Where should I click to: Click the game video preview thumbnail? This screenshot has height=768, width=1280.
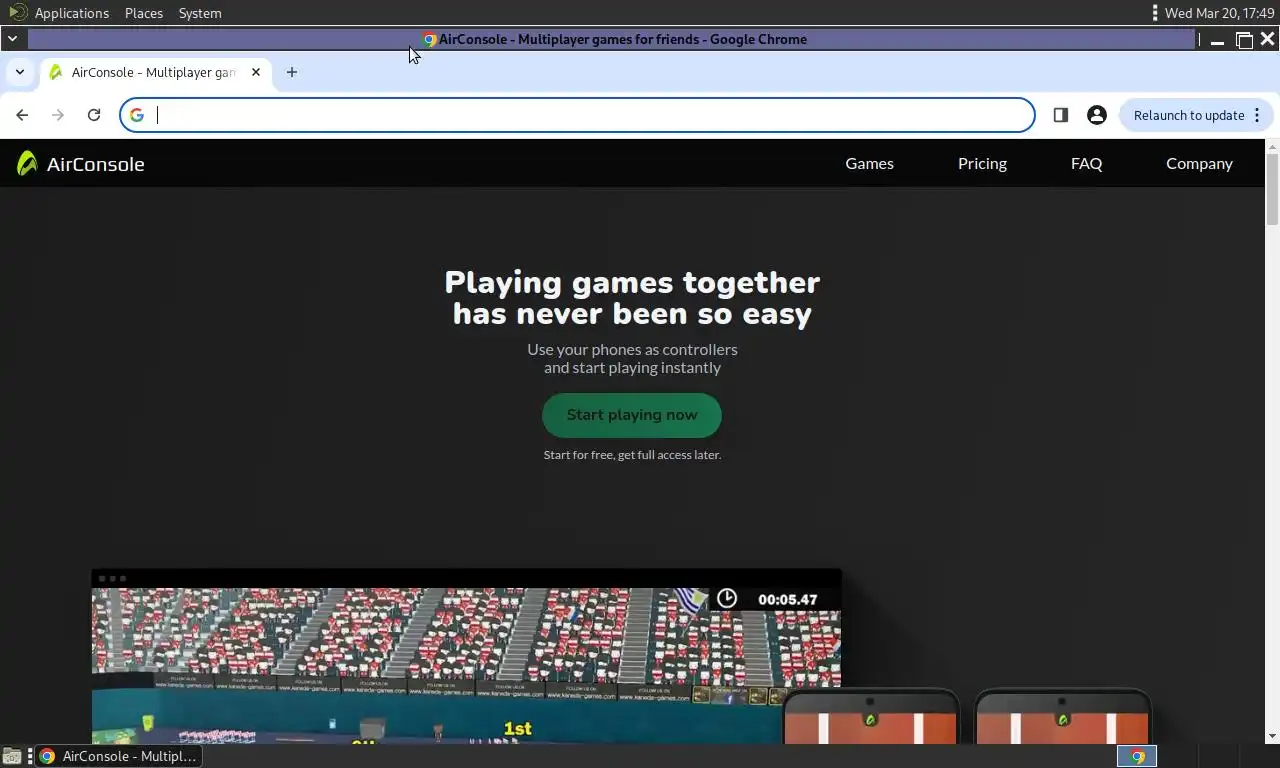466,657
